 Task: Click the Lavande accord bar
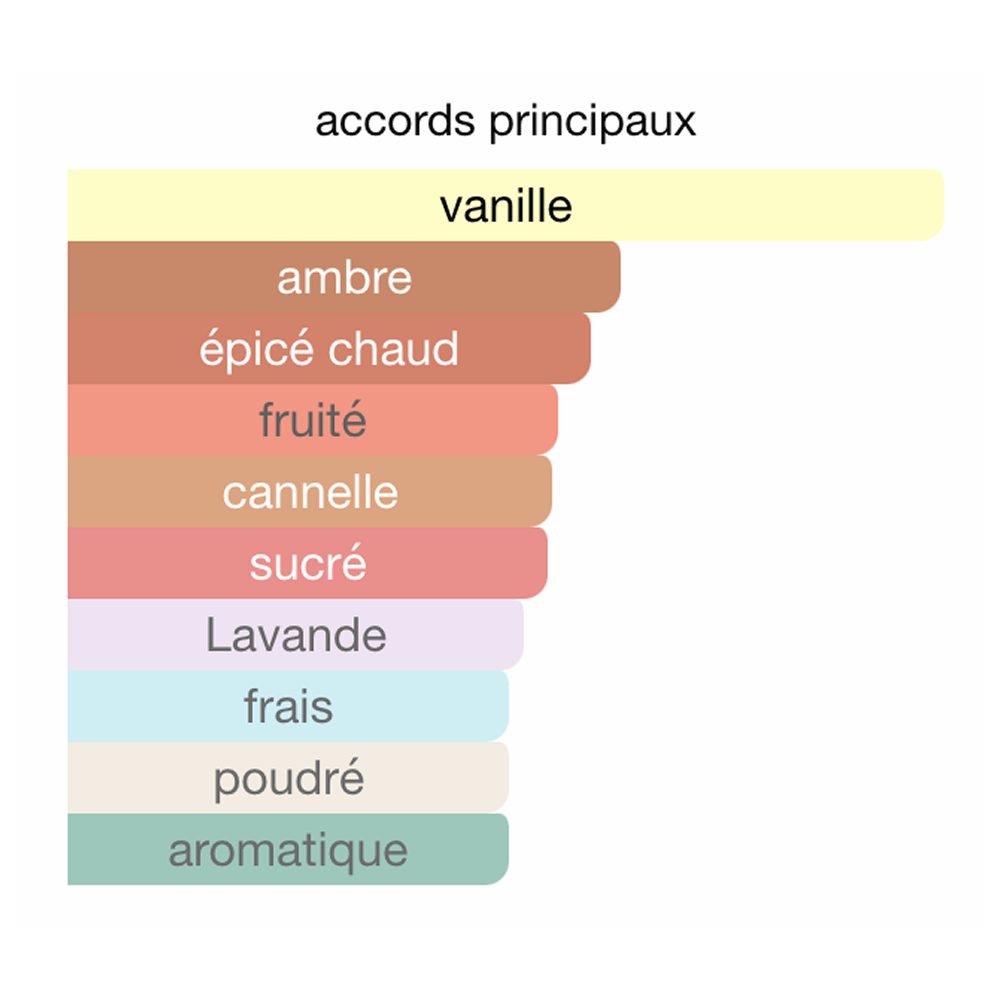(296, 635)
